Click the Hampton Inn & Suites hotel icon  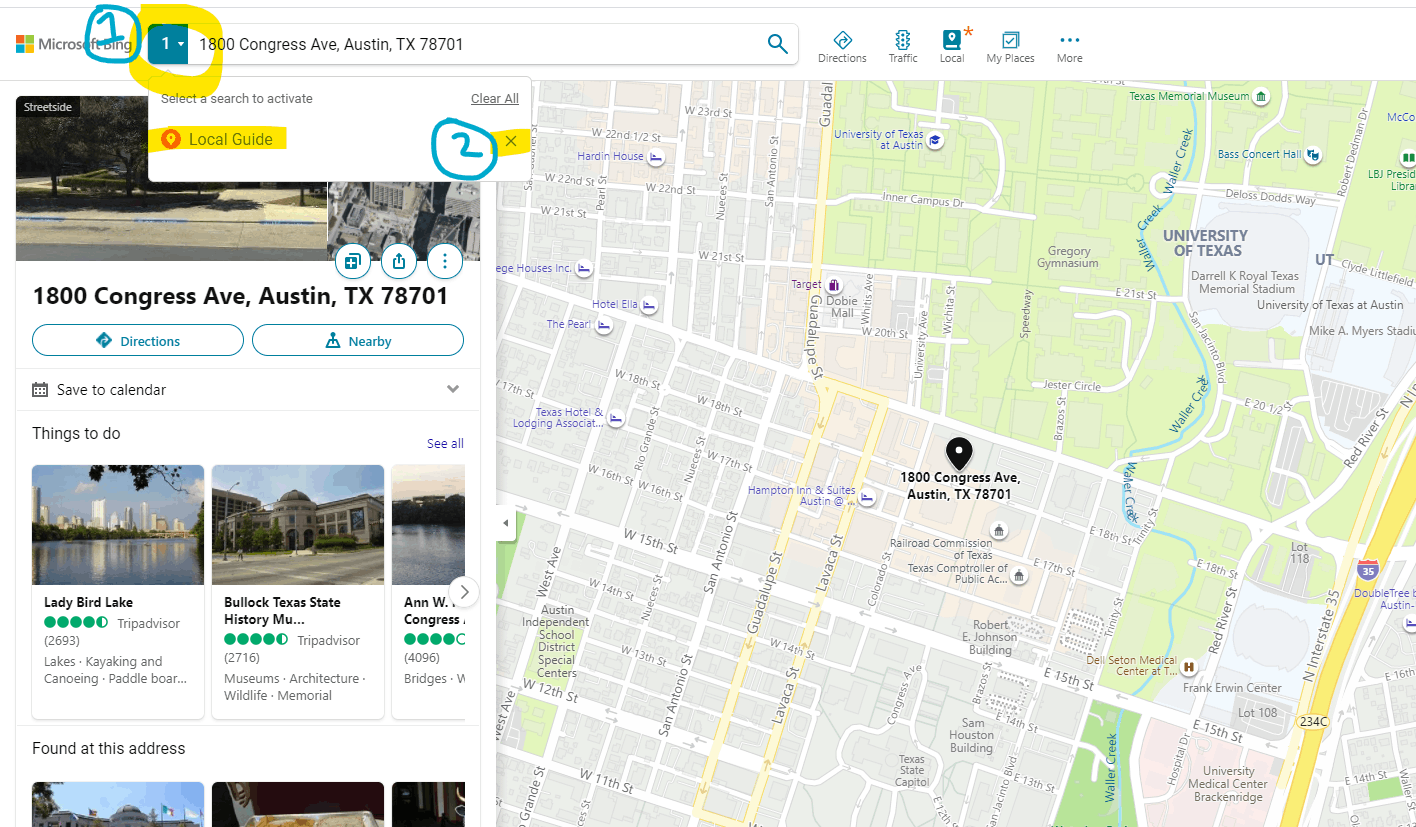coord(868,497)
